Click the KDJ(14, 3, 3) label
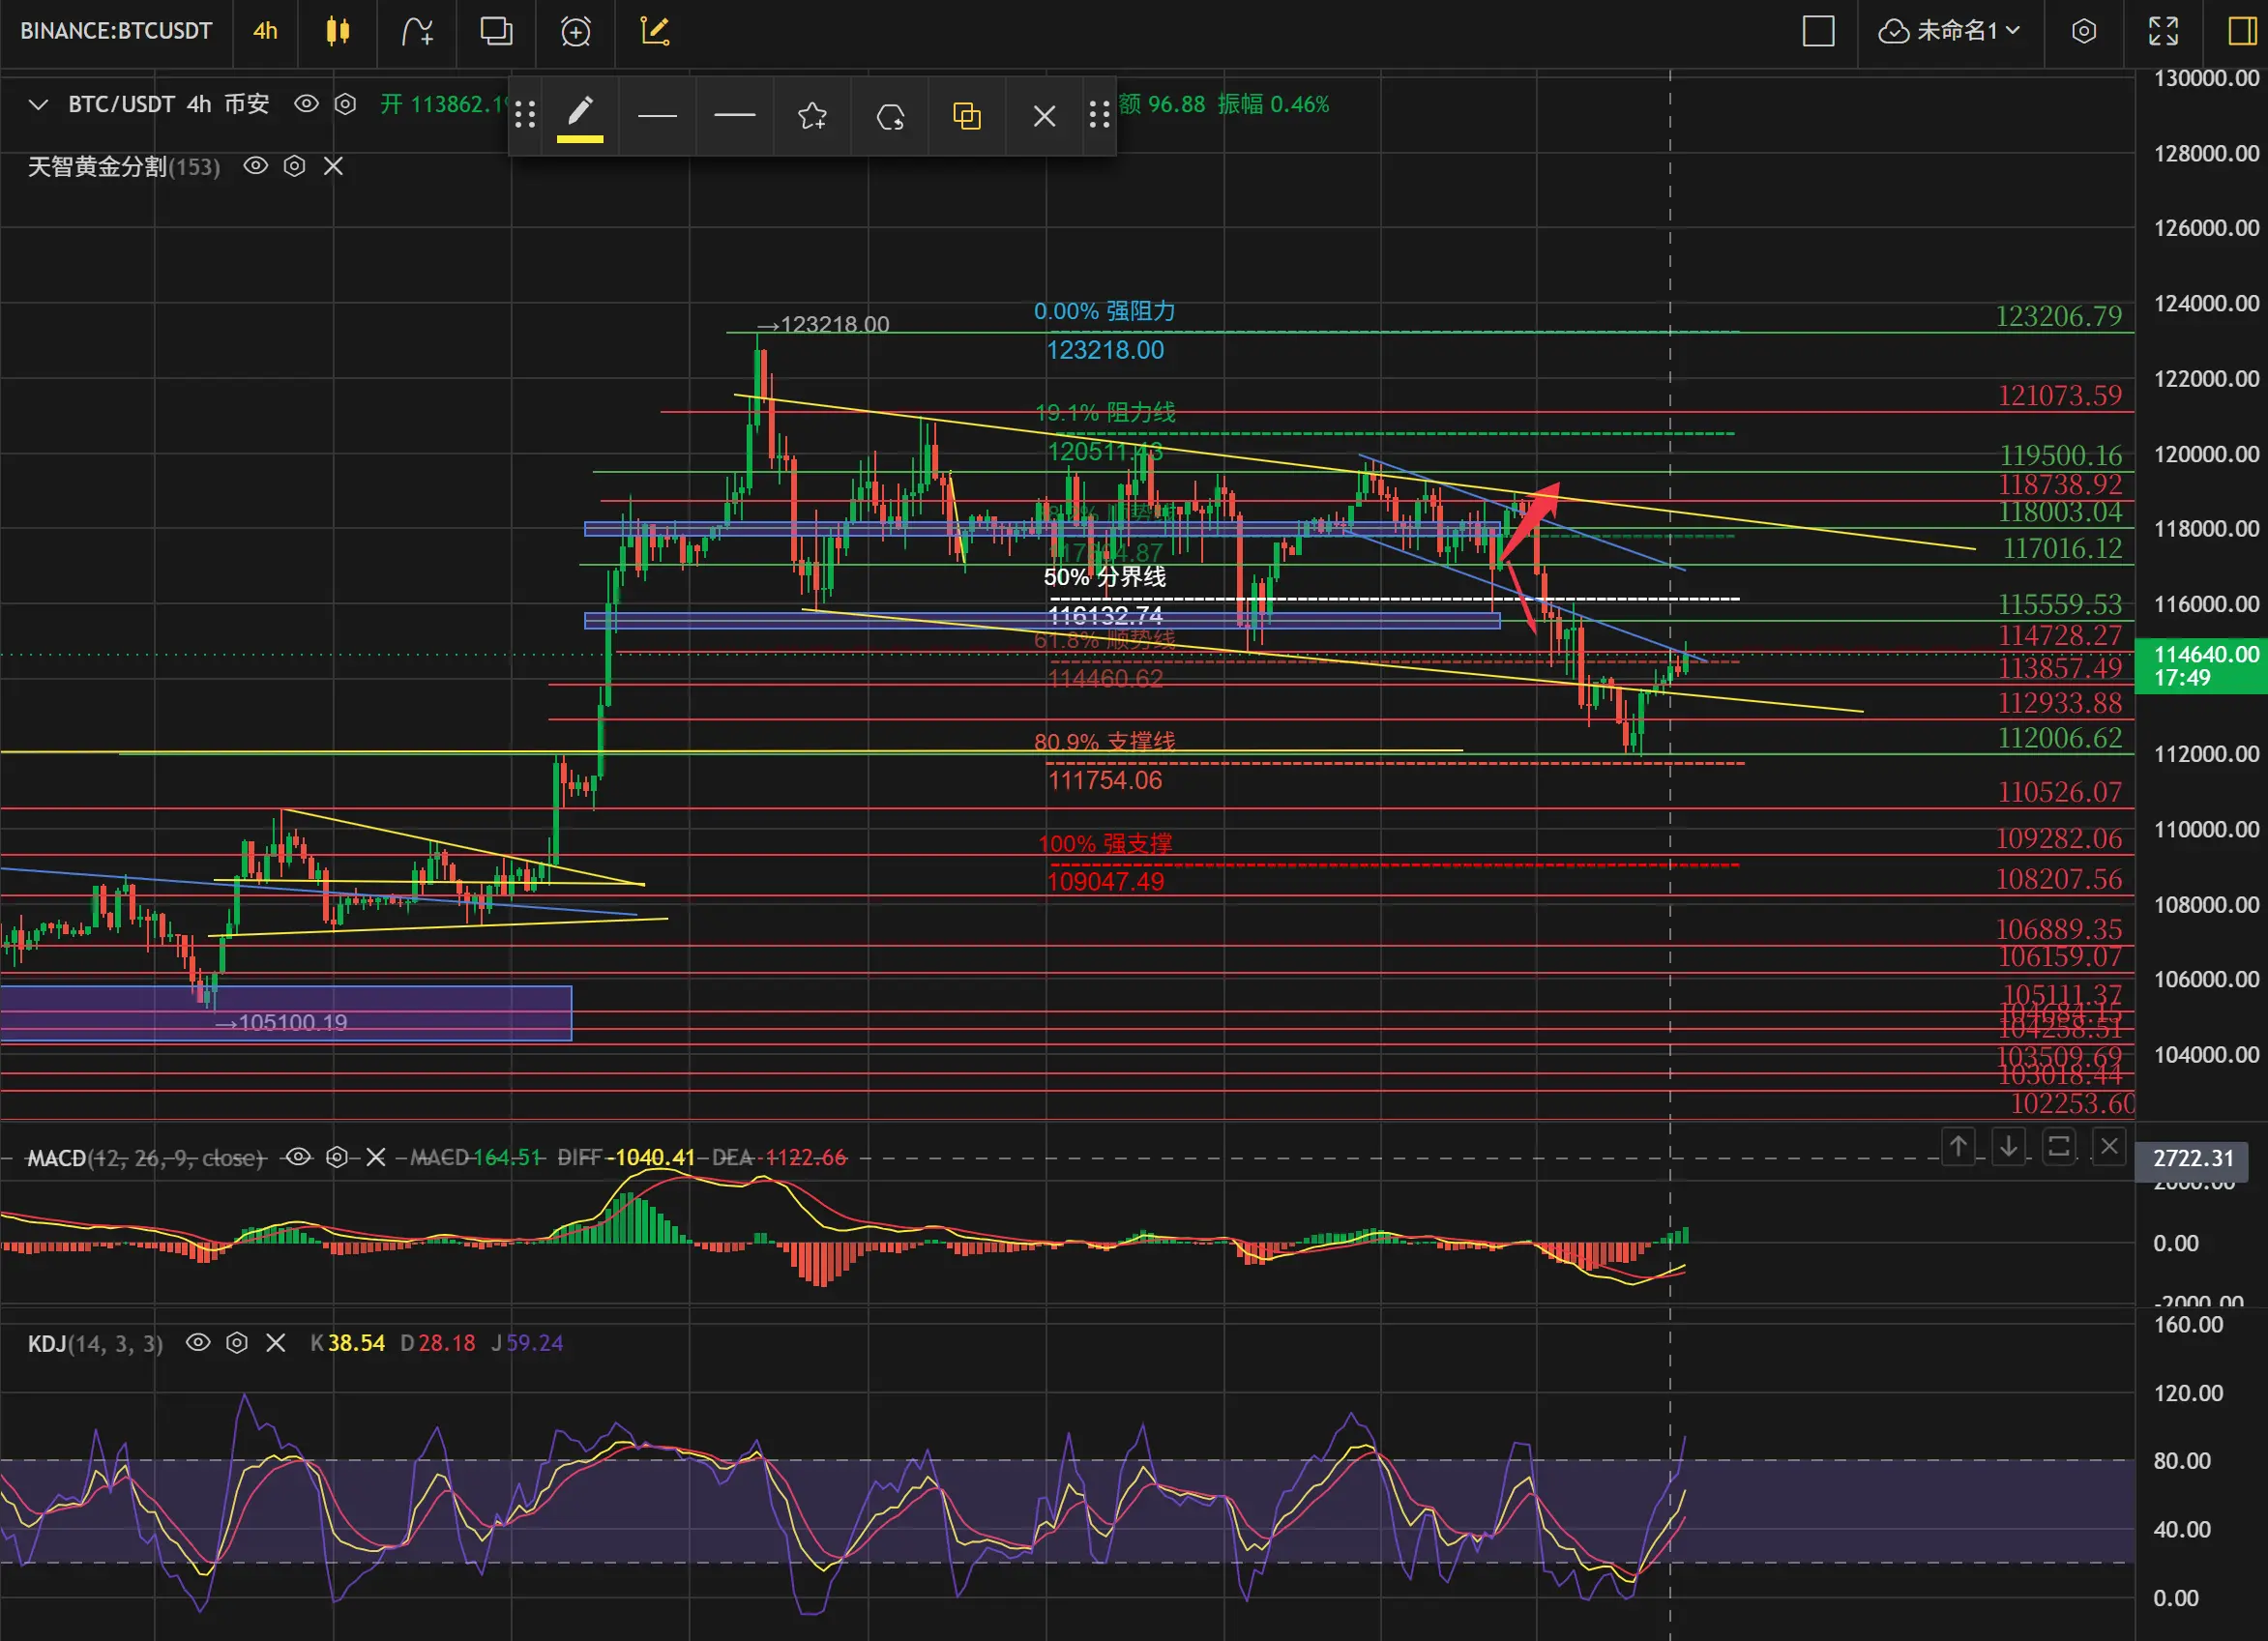 pos(95,1343)
